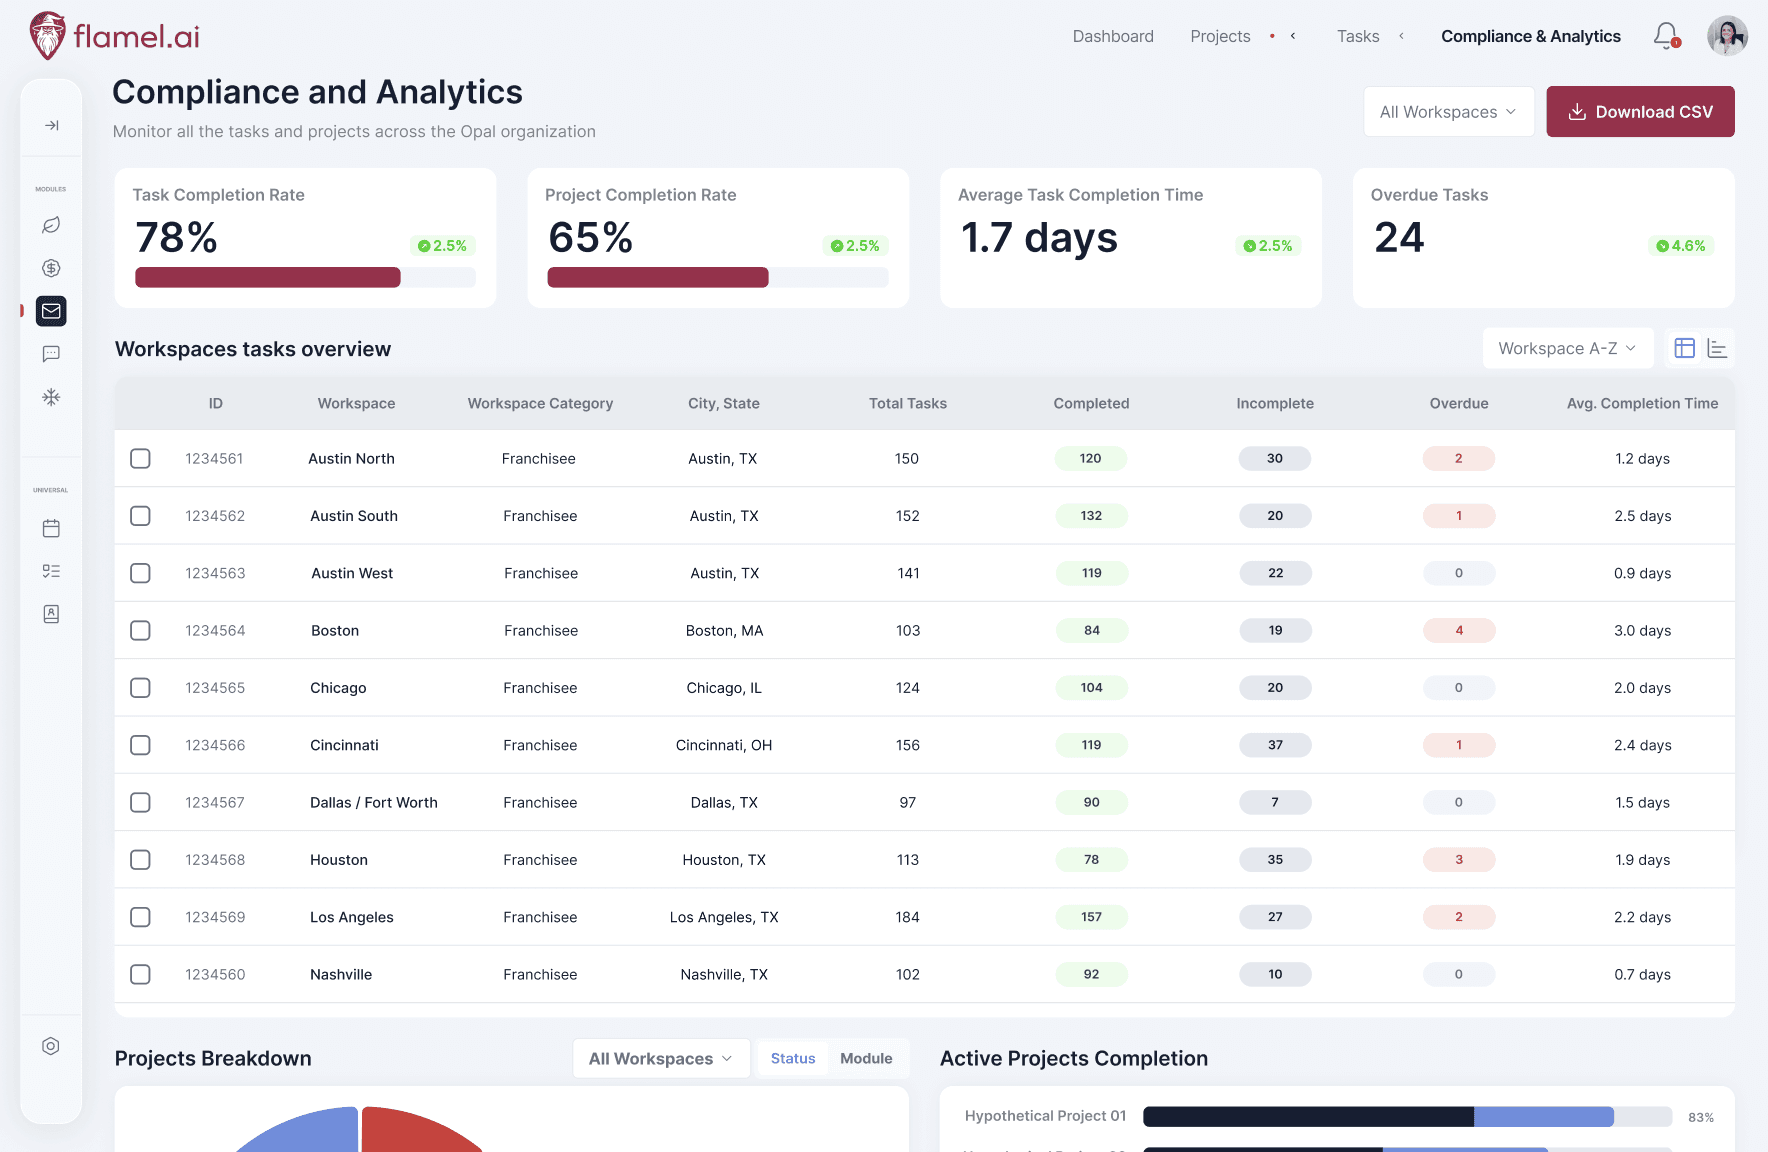Click Houston overdue badge 3
1768x1152 pixels.
pos(1459,860)
